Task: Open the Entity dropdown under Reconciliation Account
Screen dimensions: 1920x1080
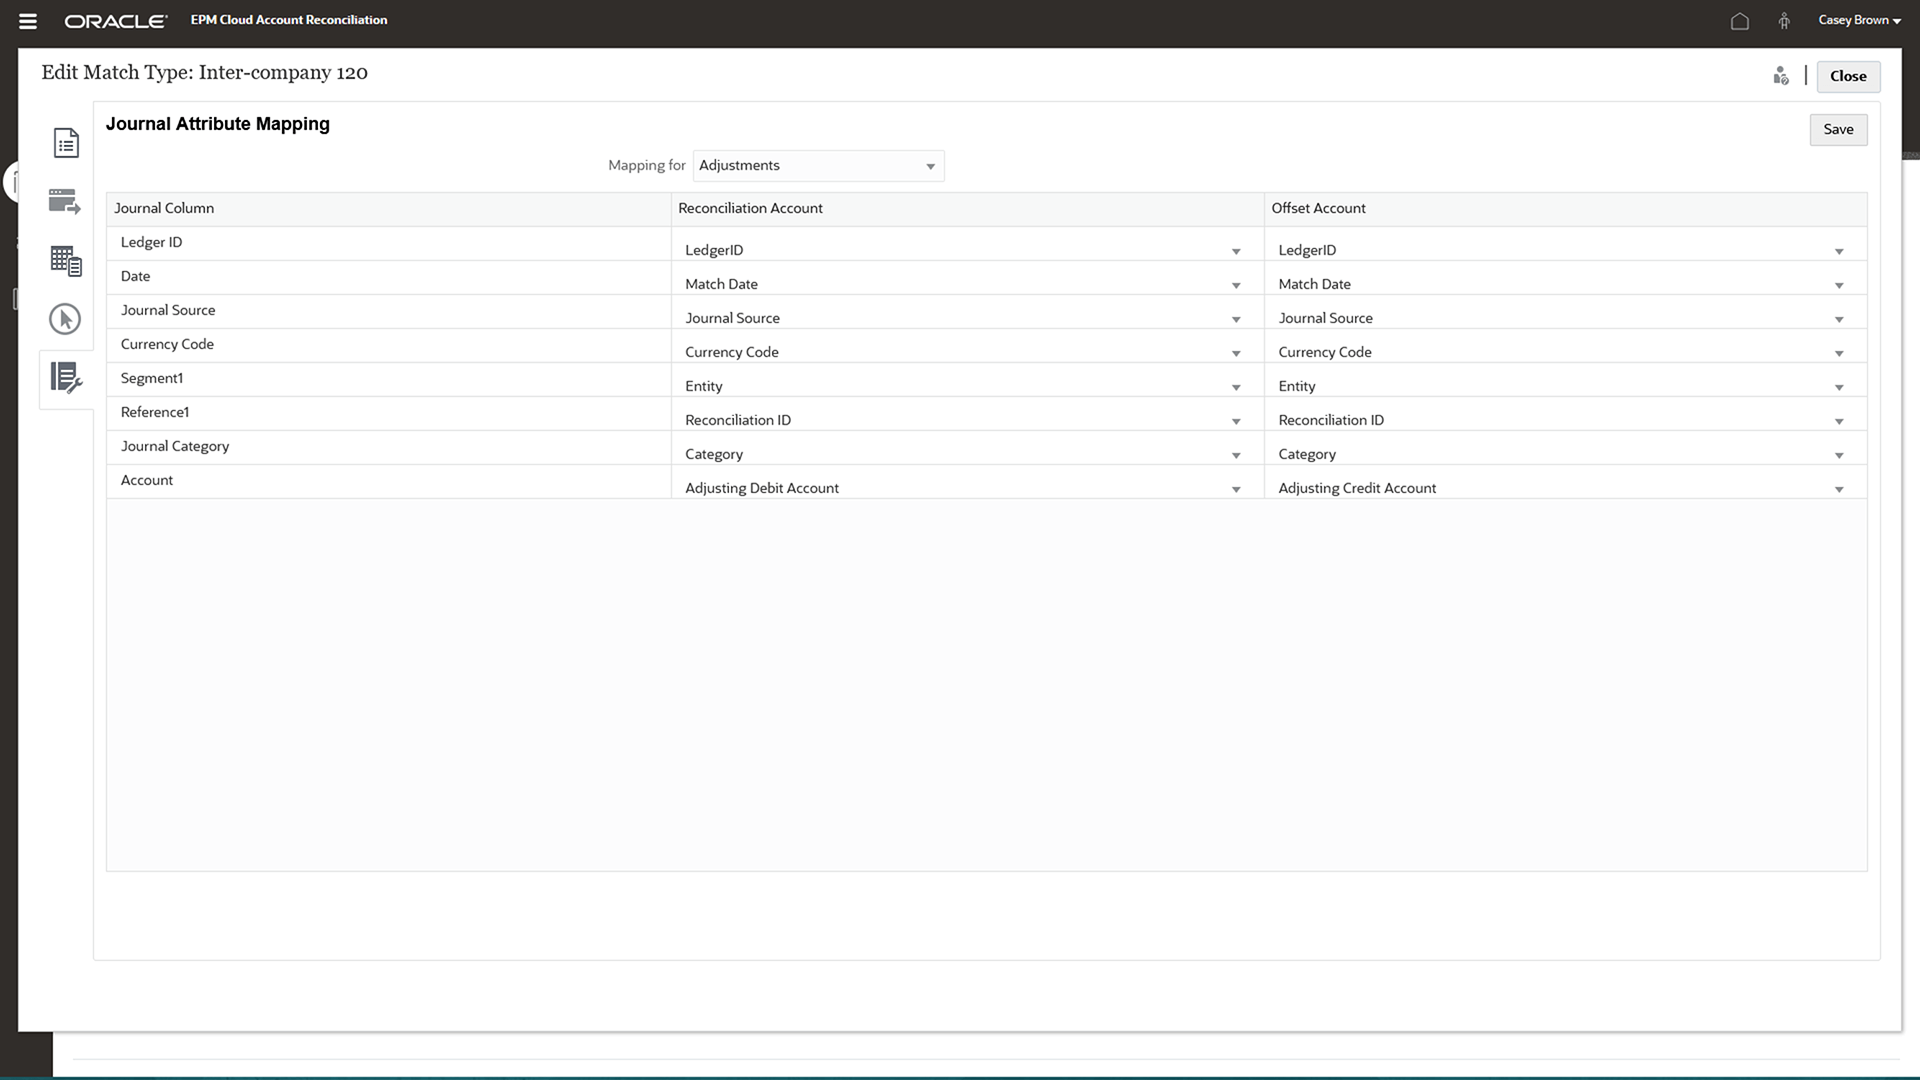Action: (x=1236, y=387)
